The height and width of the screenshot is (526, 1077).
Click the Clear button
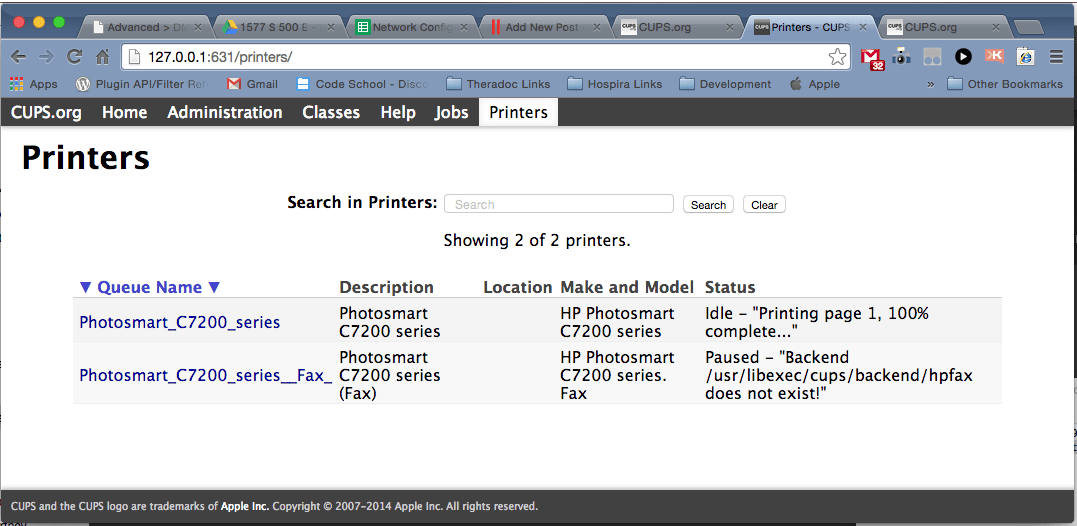[x=764, y=205]
